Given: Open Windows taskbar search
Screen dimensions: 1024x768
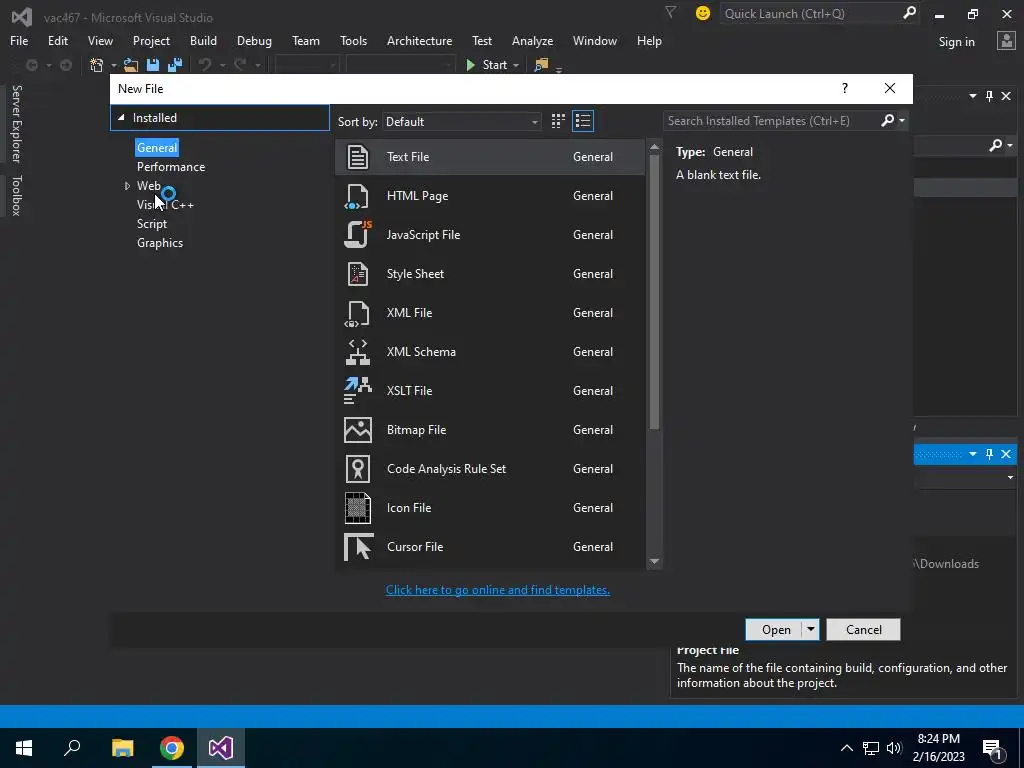Looking at the screenshot, I should (x=72, y=748).
